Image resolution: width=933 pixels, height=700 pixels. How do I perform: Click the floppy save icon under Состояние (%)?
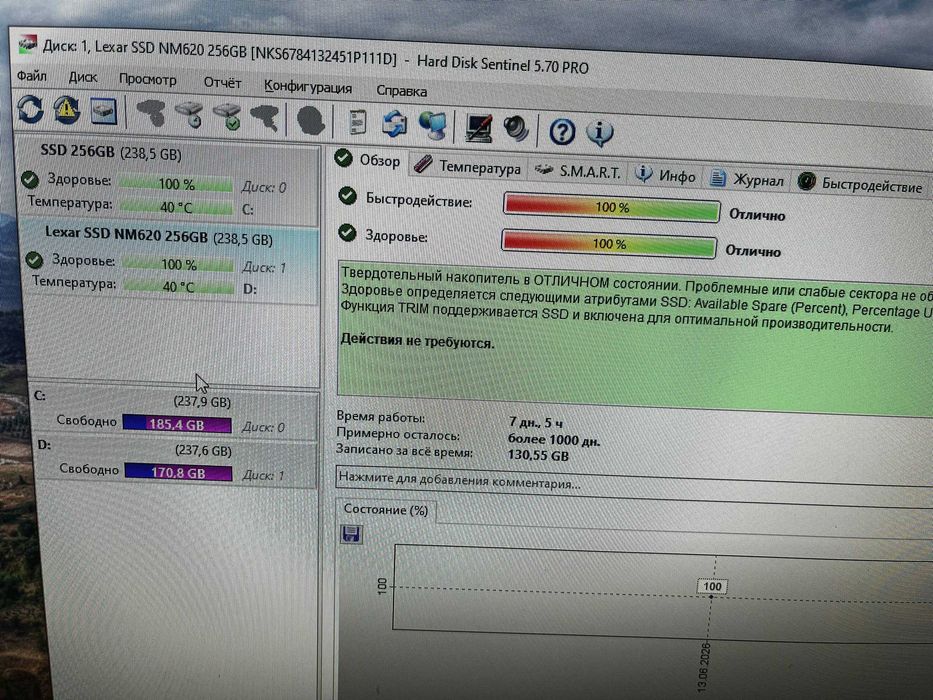click(350, 534)
